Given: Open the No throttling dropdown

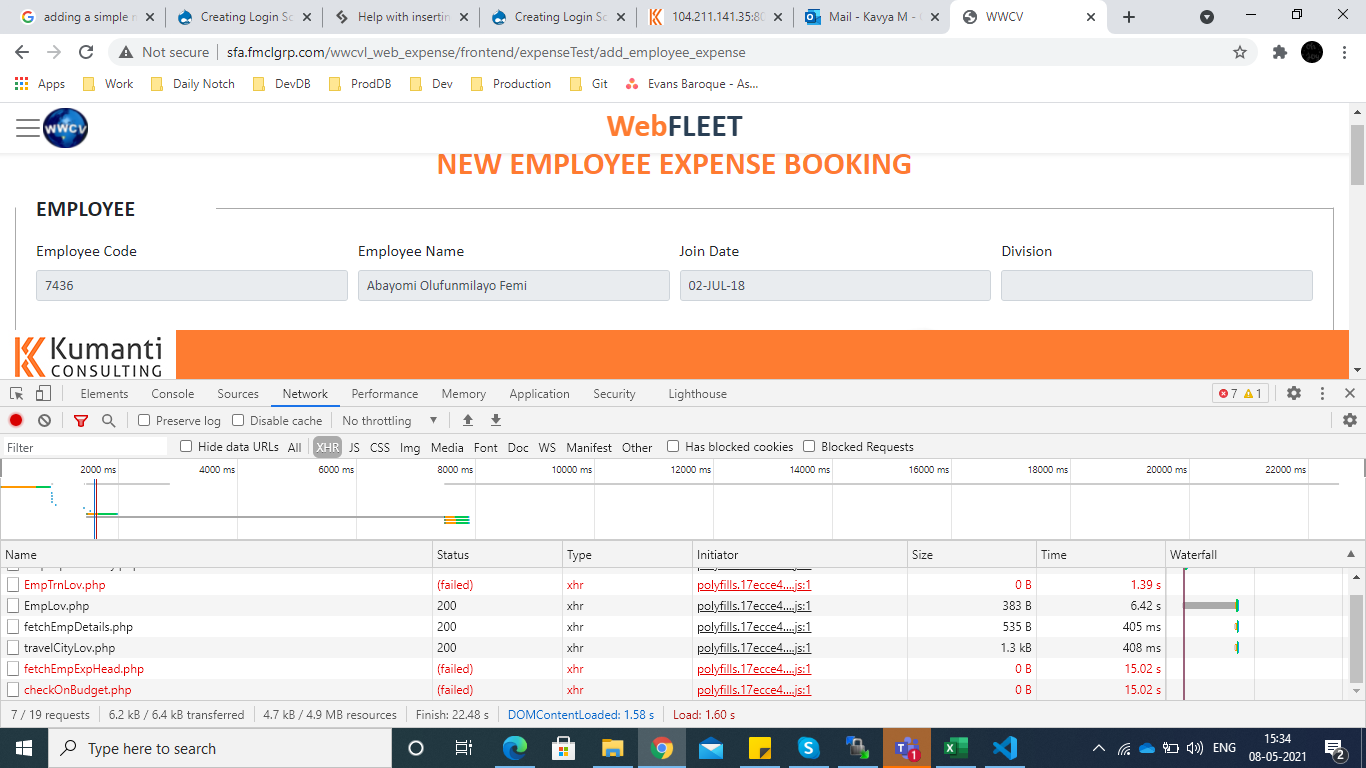Looking at the screenshot, I should pyautogui.click(x=390, y=420).
